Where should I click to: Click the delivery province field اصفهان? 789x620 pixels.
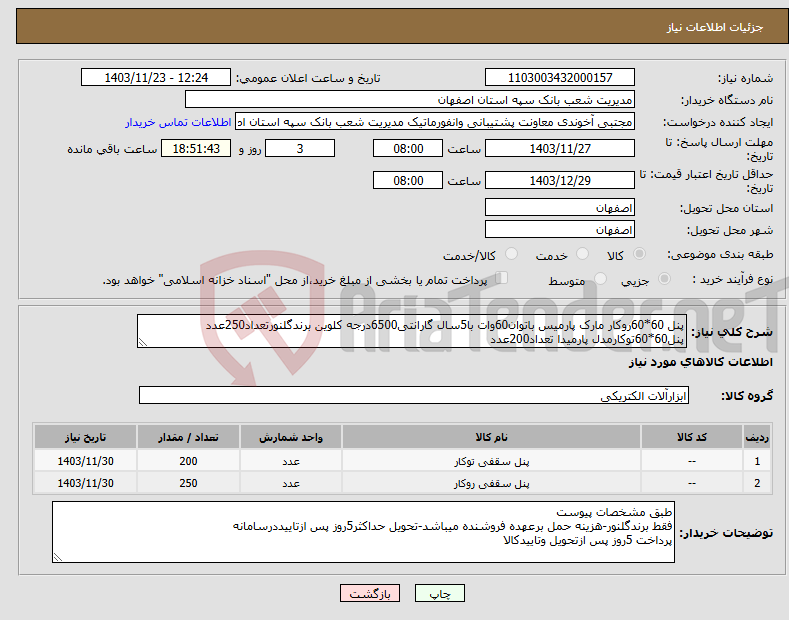pyautogui.click(x=560, y=207)
